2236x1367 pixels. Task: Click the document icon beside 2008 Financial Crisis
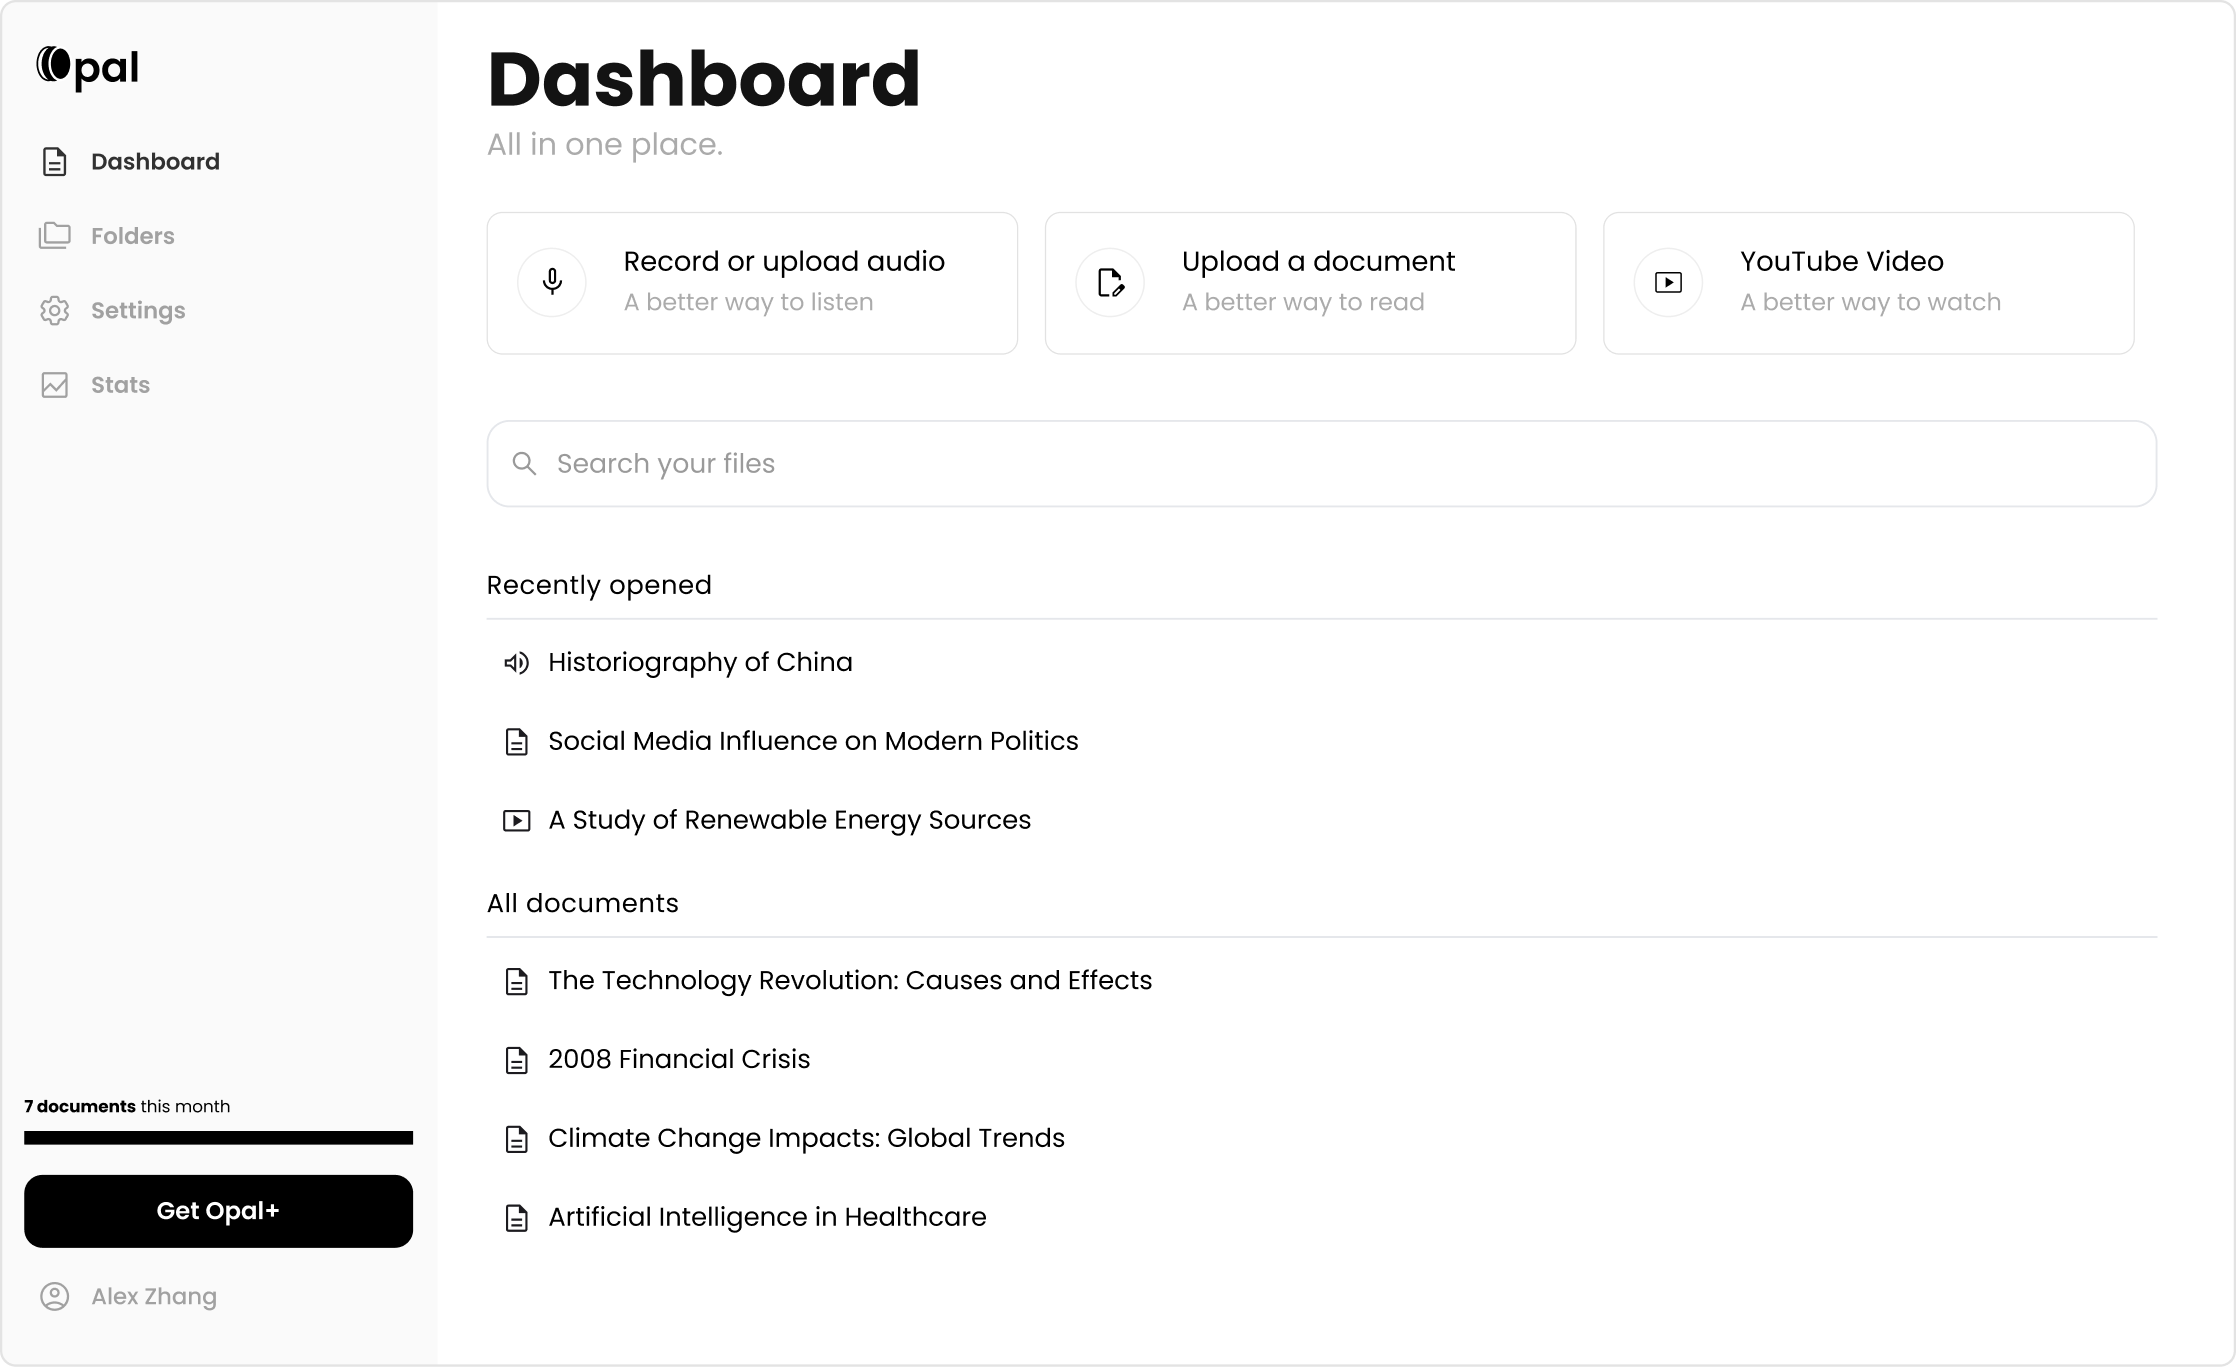coord(517,1060)
